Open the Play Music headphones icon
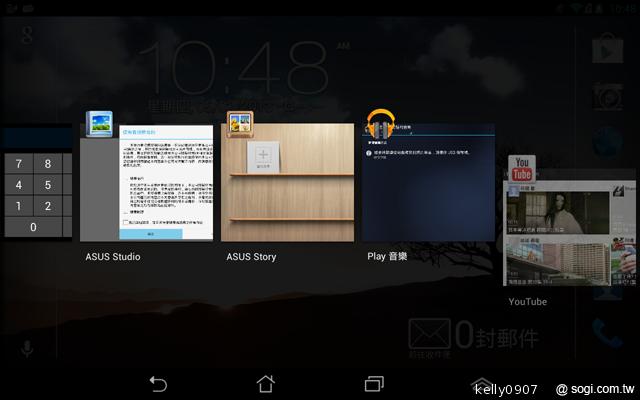This screenshot has width=640, height=400. (380, 124)
